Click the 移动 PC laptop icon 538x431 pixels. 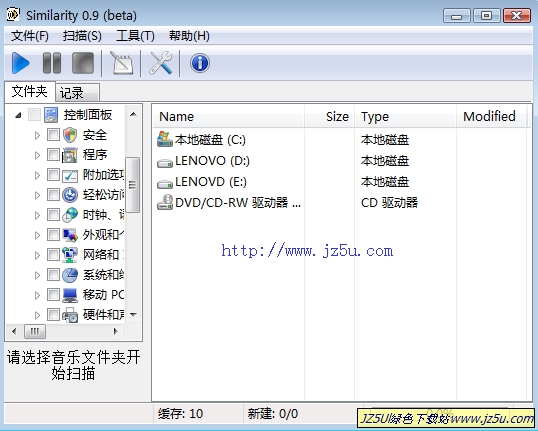pos(70,295)
